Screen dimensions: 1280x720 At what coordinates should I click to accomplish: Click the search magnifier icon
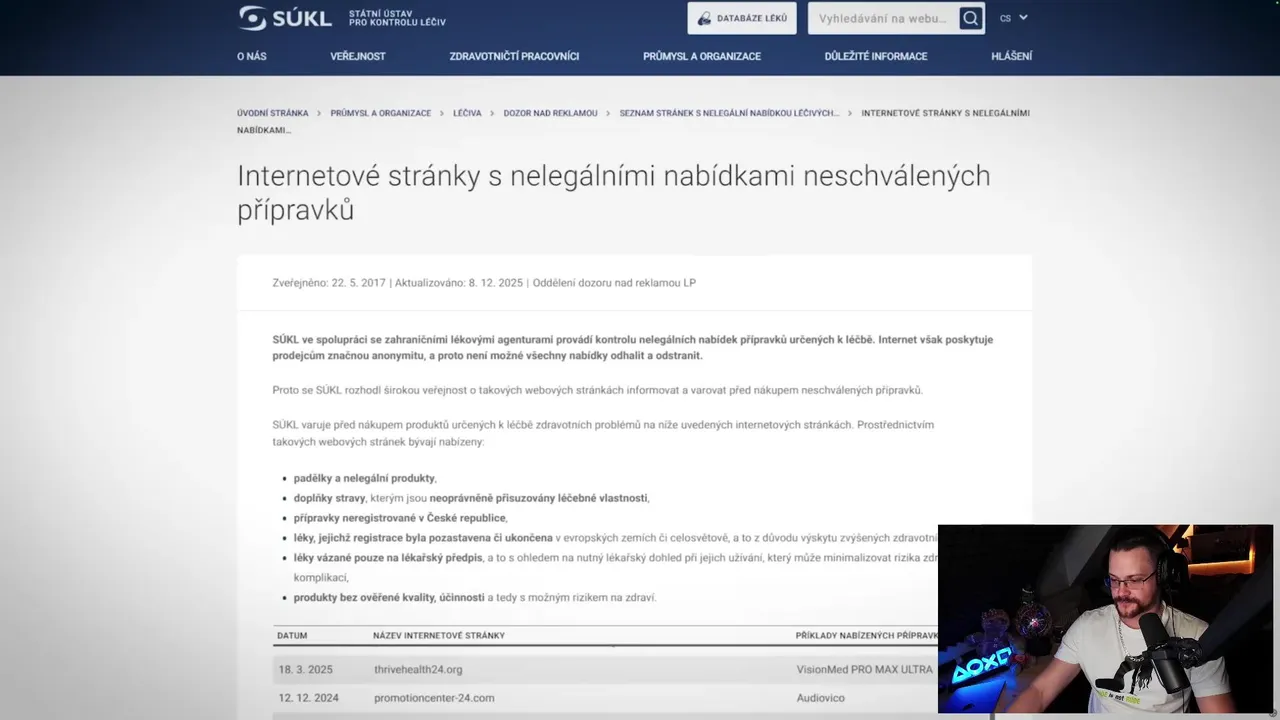click(x=970, y=18)
